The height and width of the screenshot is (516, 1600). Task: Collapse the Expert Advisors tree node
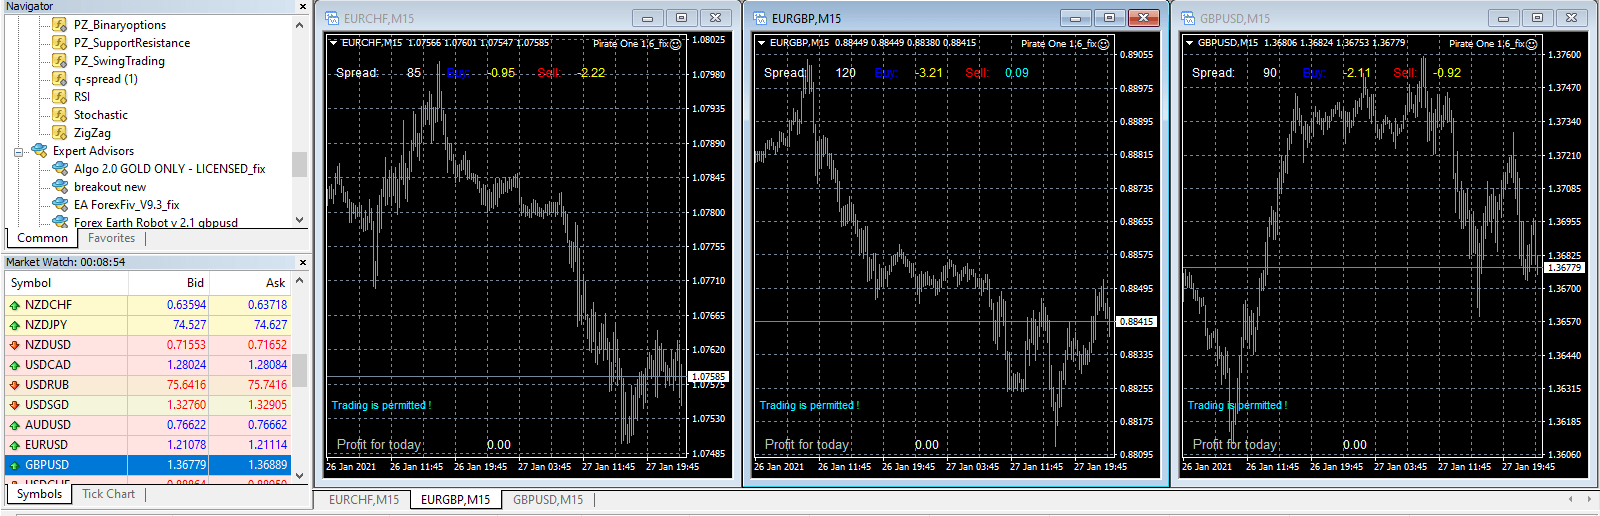point(18,152)
